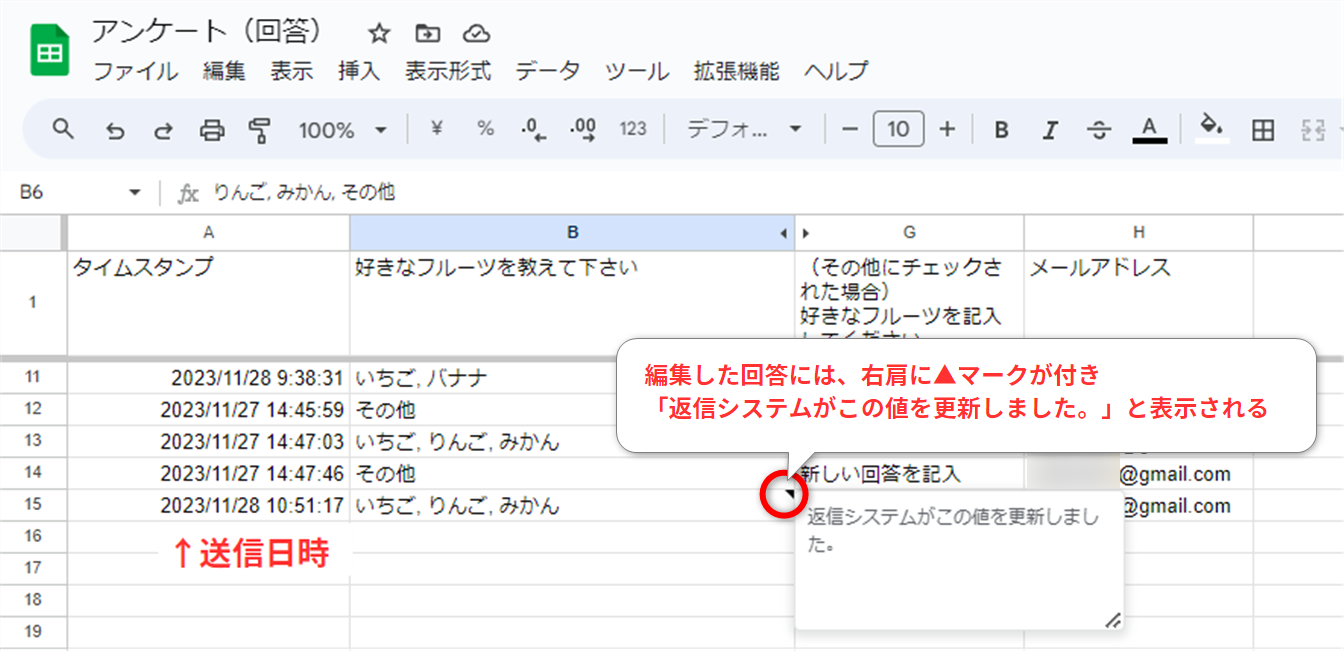Expand the name box dropdown next to B6

tap(135, 193)
